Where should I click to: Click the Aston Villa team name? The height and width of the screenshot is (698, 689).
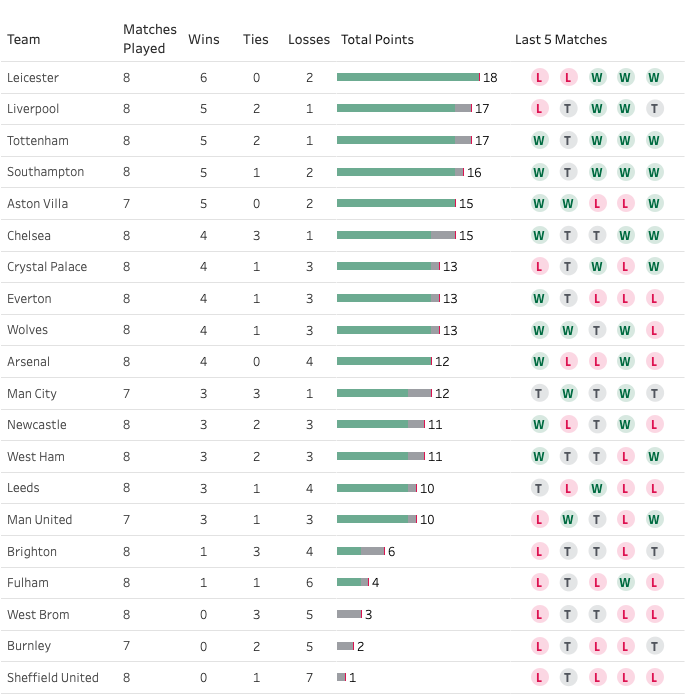pyautogui.click(x=38, y=204)
